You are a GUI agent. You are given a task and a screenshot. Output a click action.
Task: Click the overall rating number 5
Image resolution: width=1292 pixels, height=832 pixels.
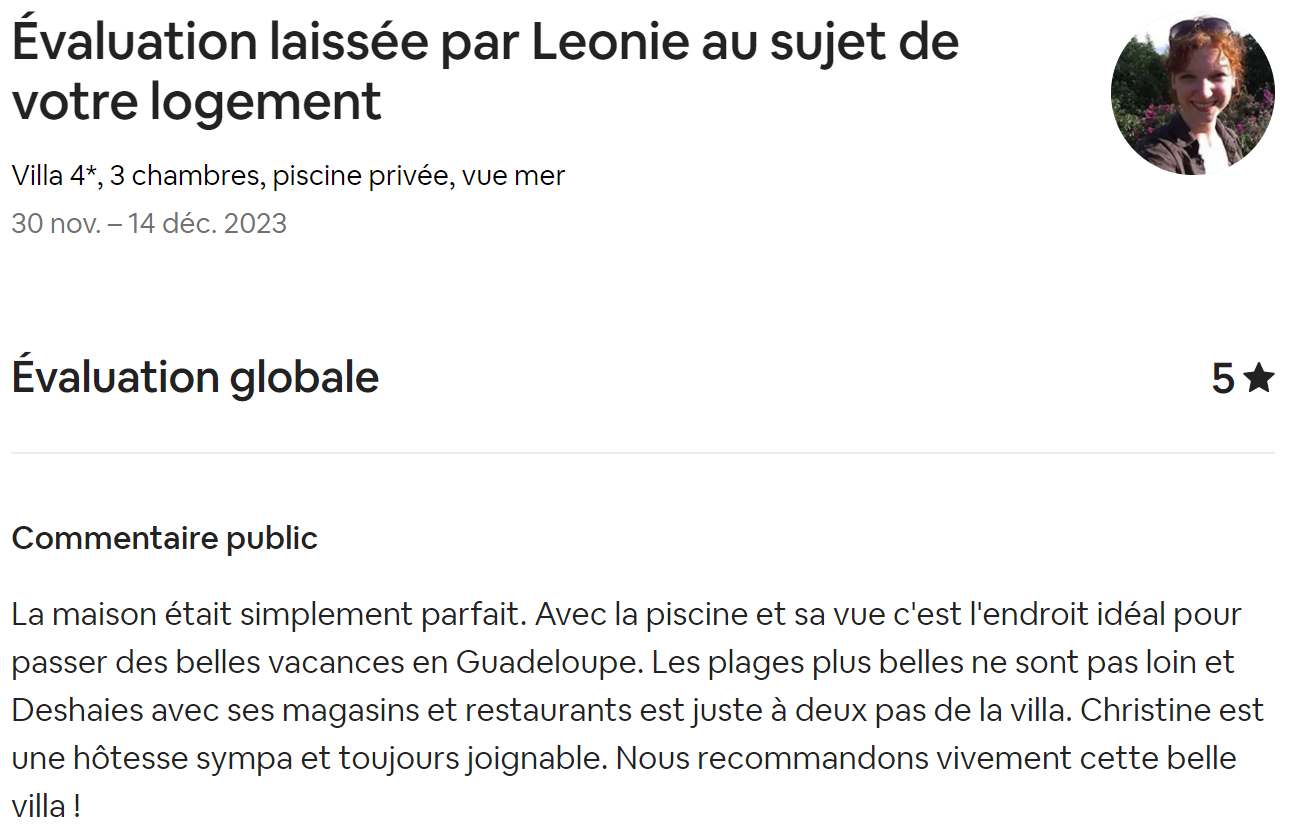[x=1222, y=378]
